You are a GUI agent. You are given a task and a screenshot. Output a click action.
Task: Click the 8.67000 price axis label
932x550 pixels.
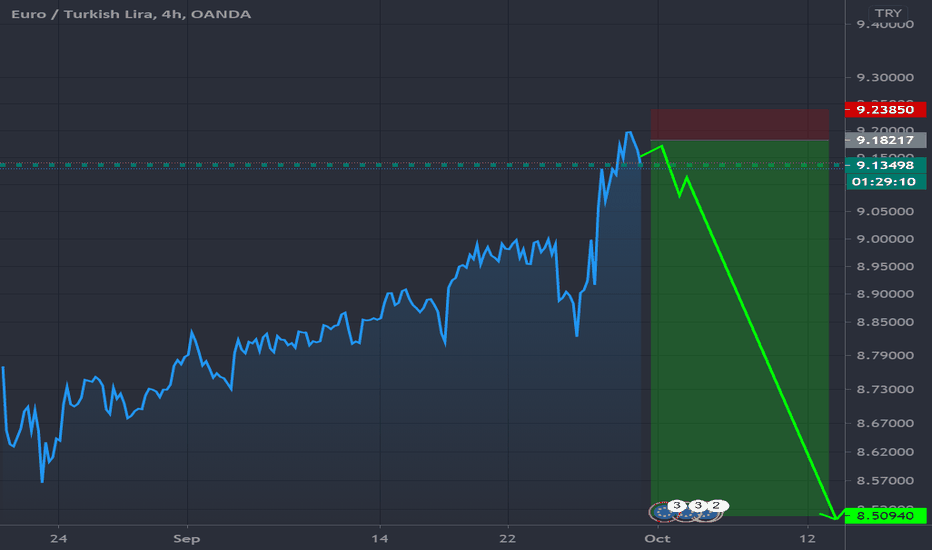pos(885,423)
